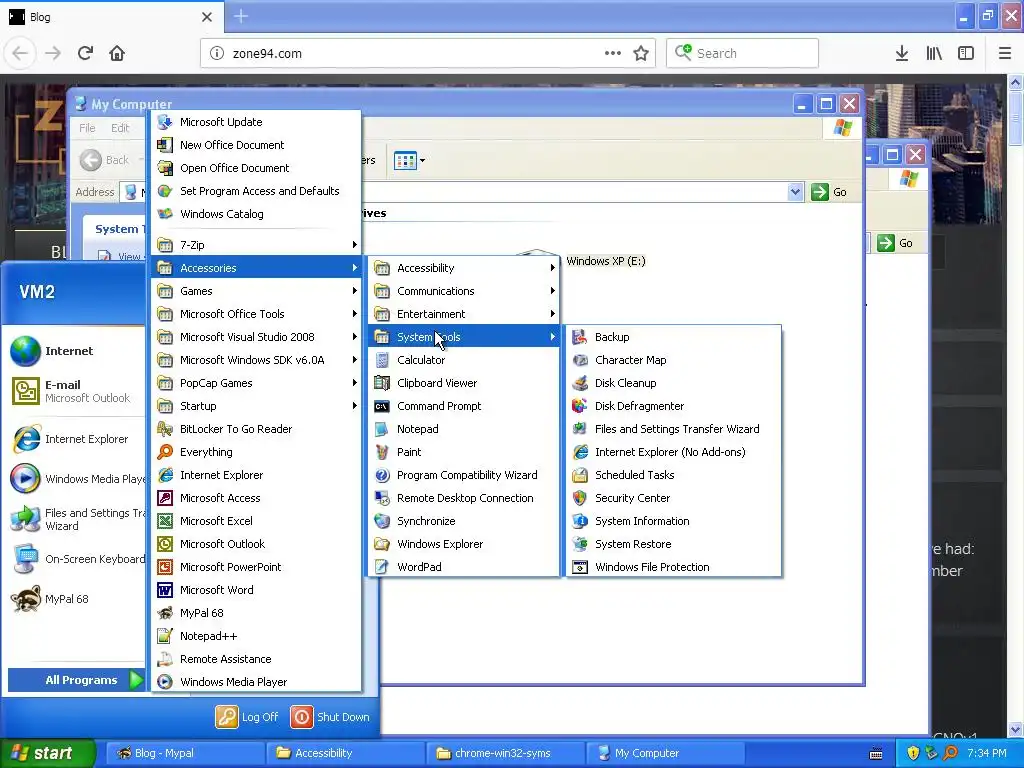This screenshot has height=768, width=1024.
Task: Open Internet from the Start menu pinned list
Action: point(72,351)
